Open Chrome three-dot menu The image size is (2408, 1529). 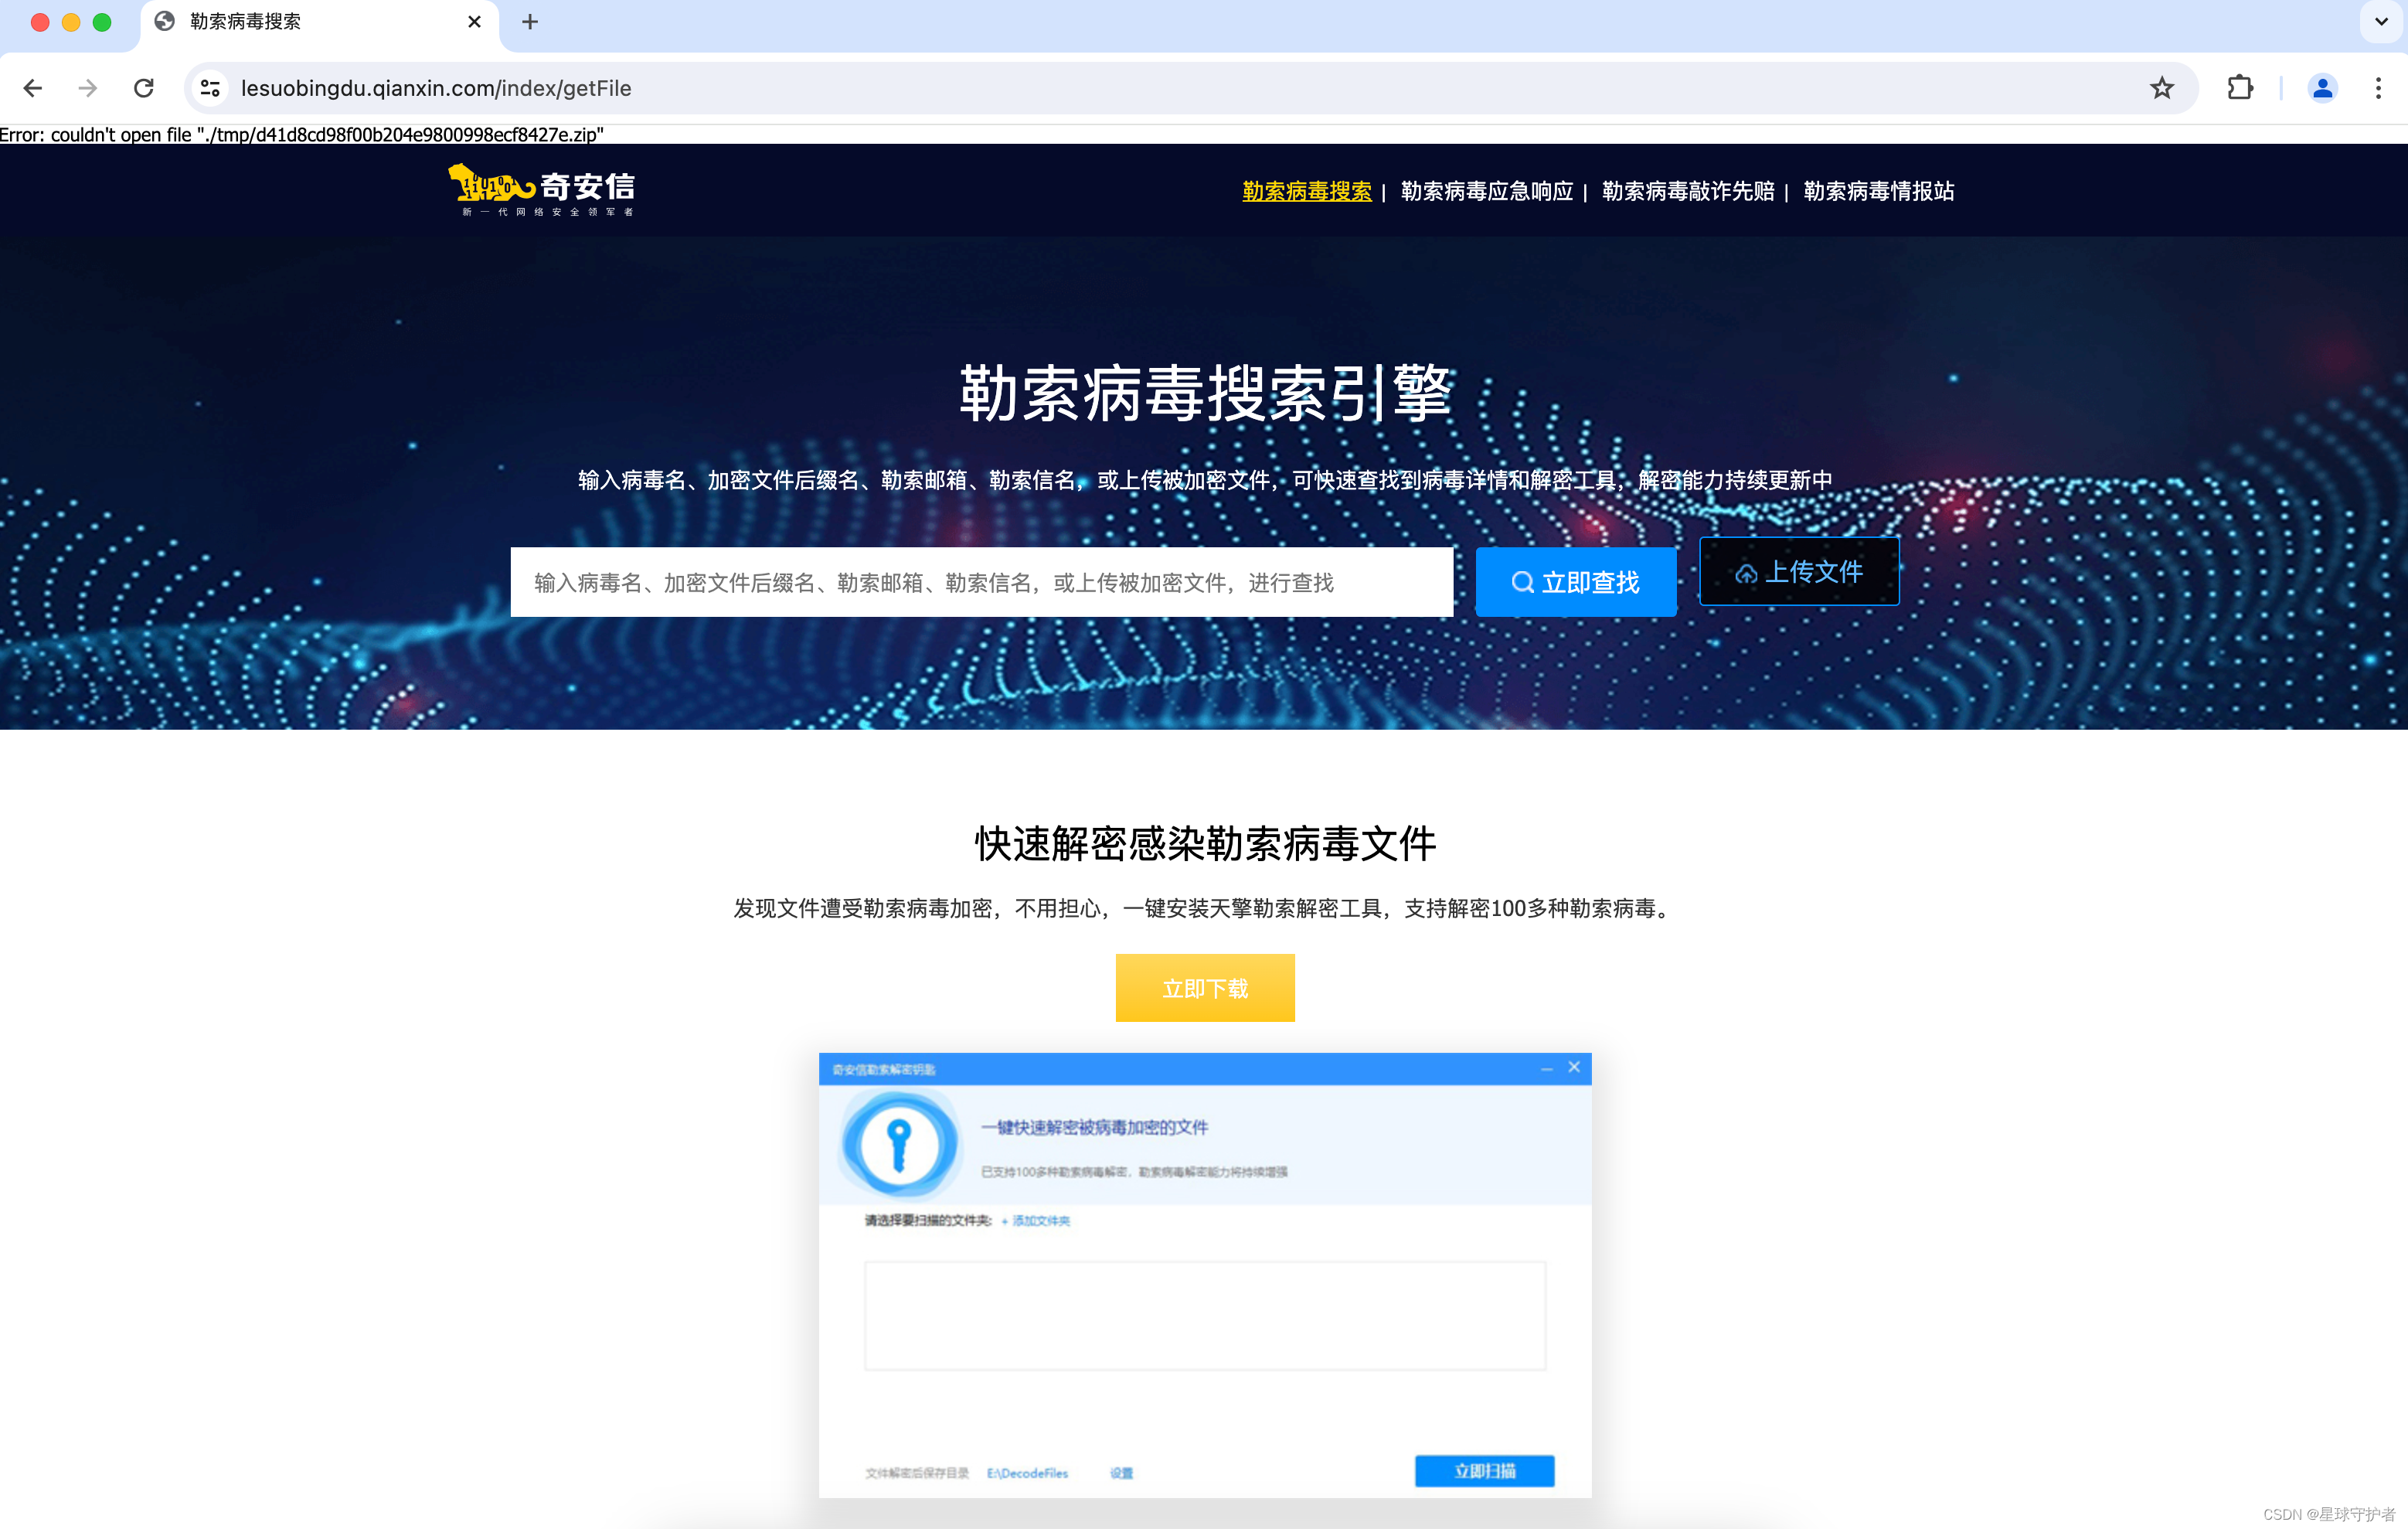coord(2378,88)
